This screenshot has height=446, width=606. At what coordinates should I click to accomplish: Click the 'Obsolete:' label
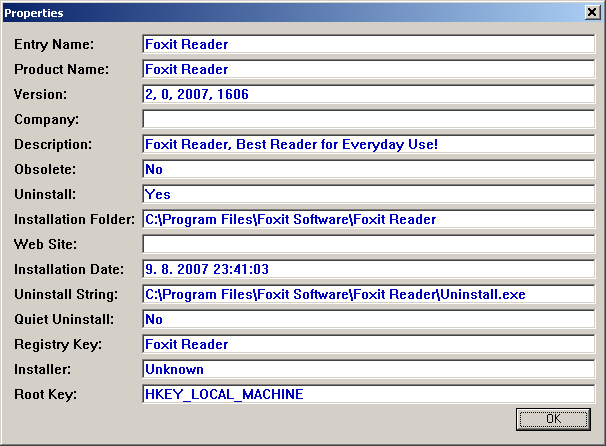[45, 169]
